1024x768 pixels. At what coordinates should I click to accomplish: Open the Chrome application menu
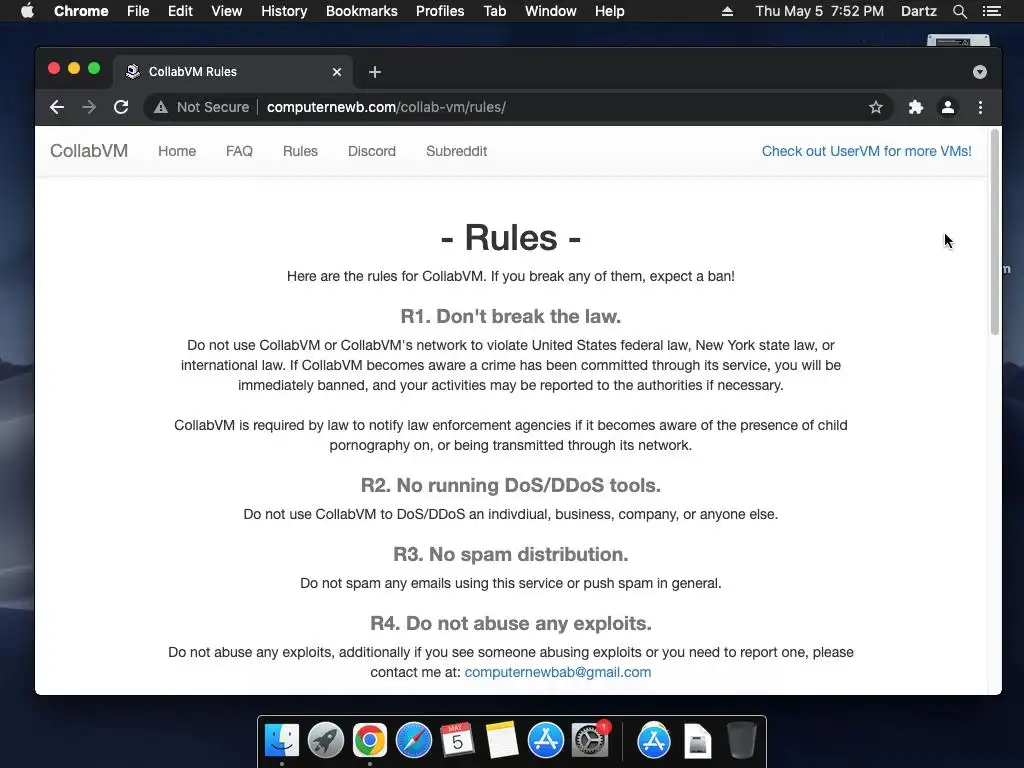[x=81, y=11]
